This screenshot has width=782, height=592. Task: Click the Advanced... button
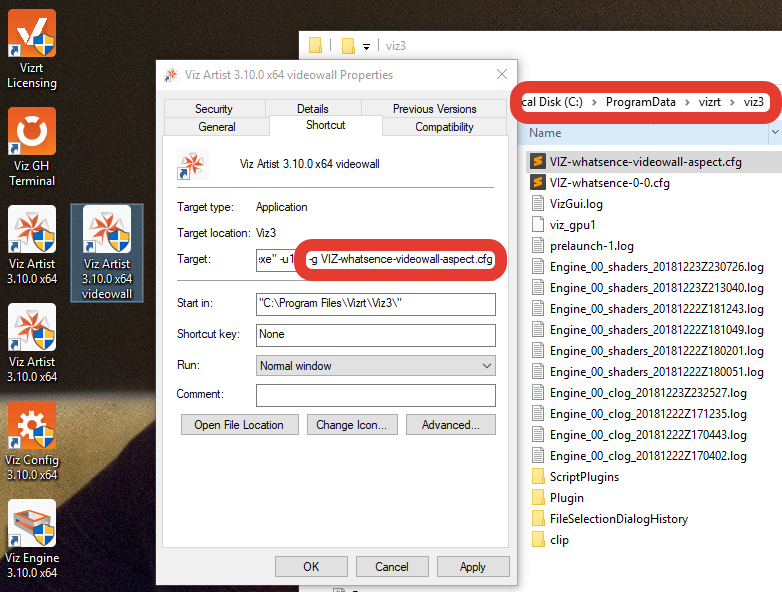[x=450, y=424]
